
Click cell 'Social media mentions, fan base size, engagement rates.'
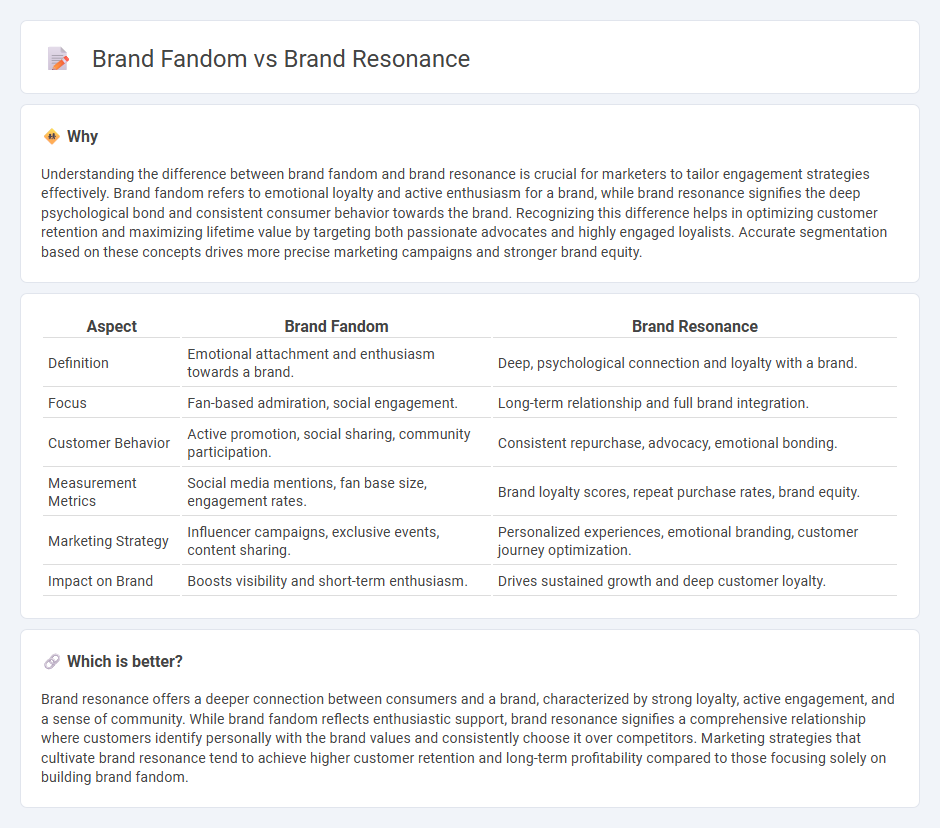pos(336,492)
